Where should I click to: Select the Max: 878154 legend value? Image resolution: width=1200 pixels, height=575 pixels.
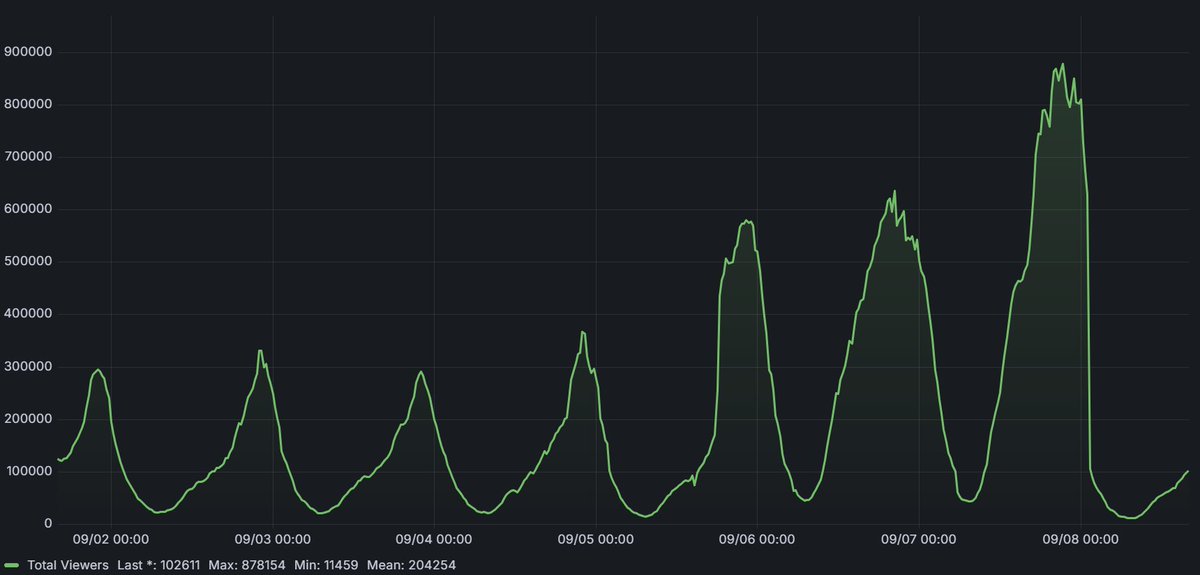coord(247,565)
